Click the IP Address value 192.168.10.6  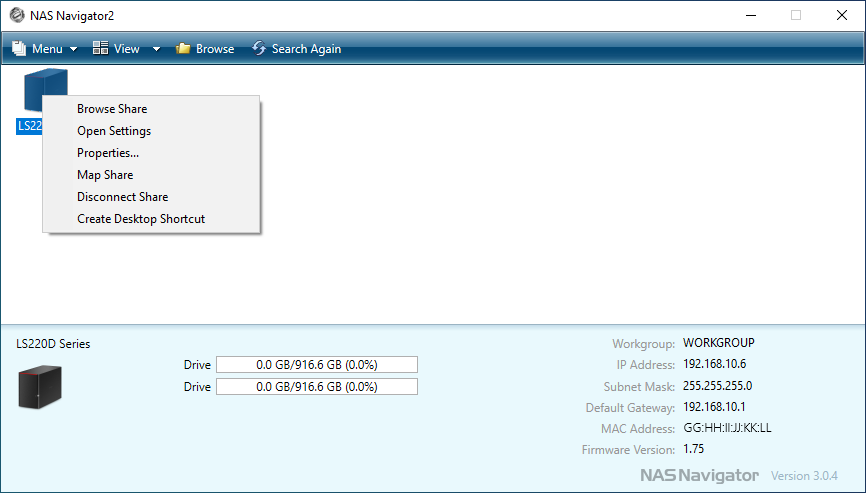click(x=714, y=364)
